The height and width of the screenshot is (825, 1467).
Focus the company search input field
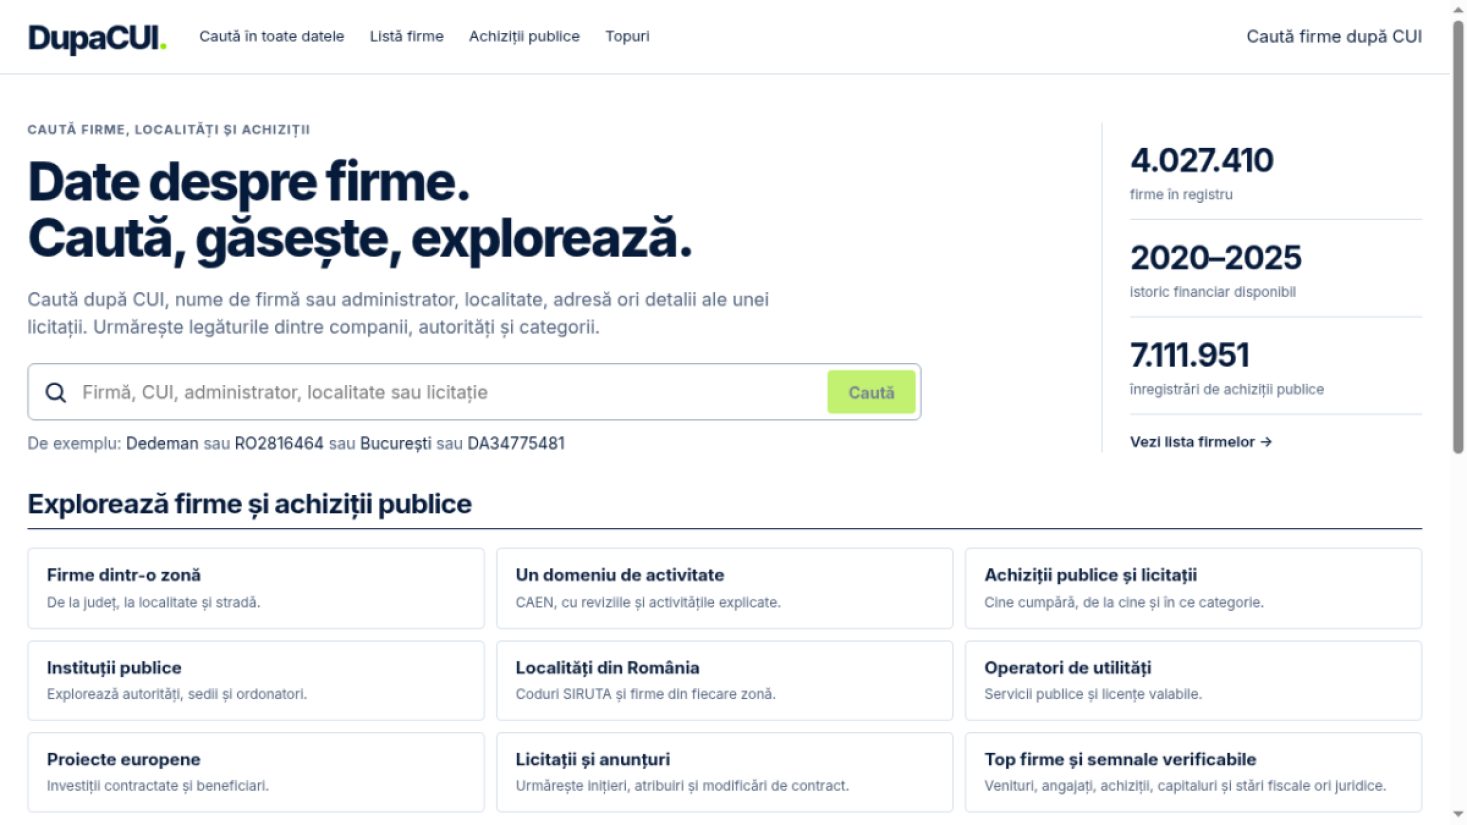(x=450, y=392)
